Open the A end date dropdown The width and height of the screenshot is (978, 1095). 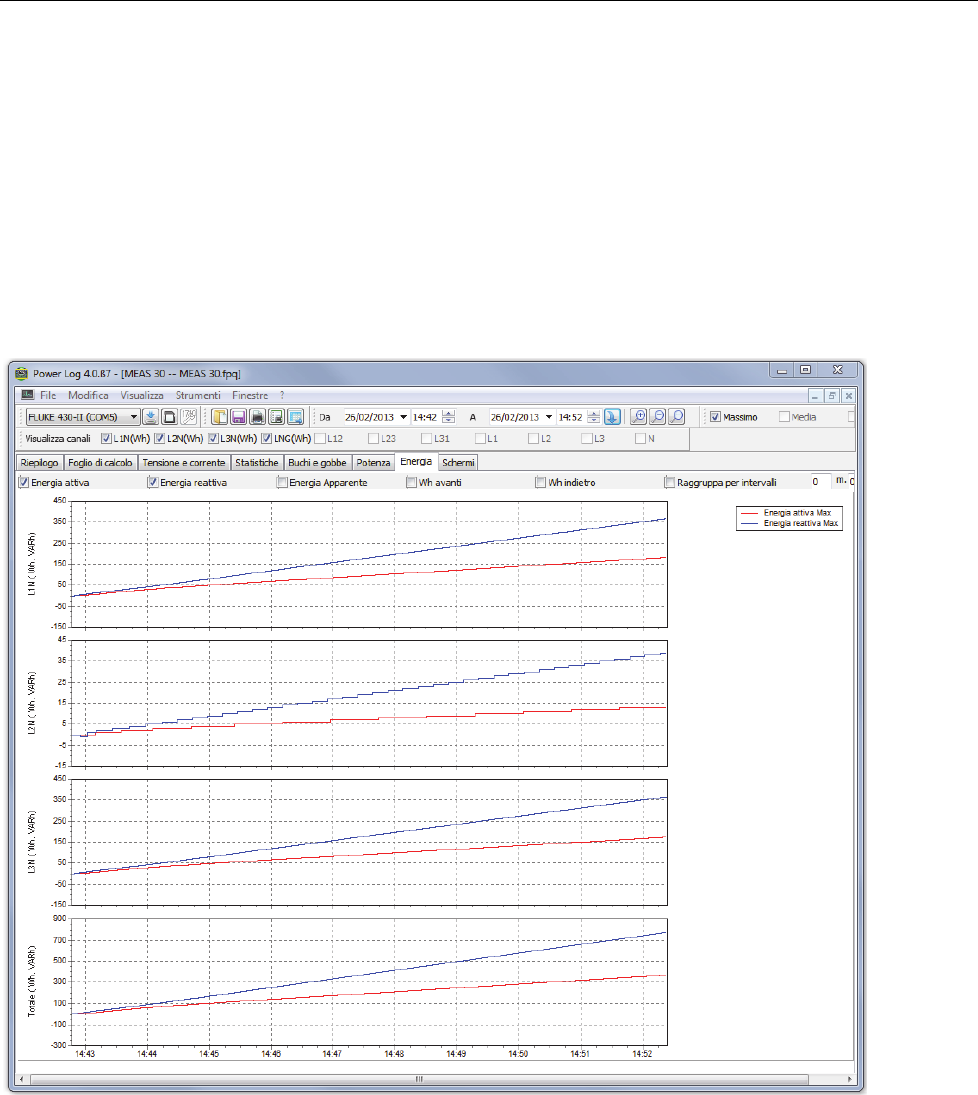pos(549,417)
